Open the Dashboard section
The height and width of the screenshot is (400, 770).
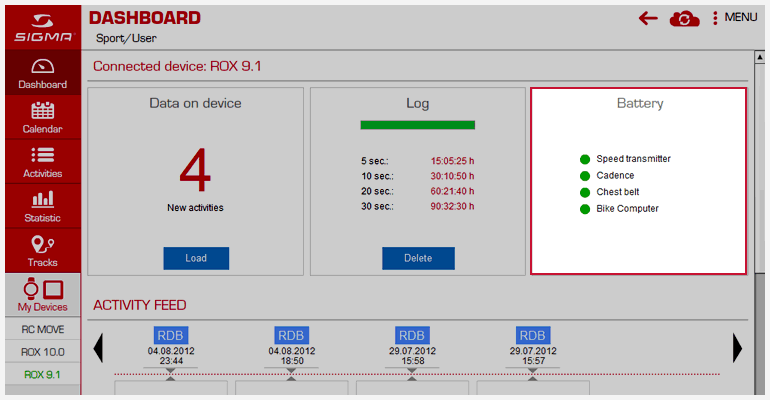click(43, 73)
